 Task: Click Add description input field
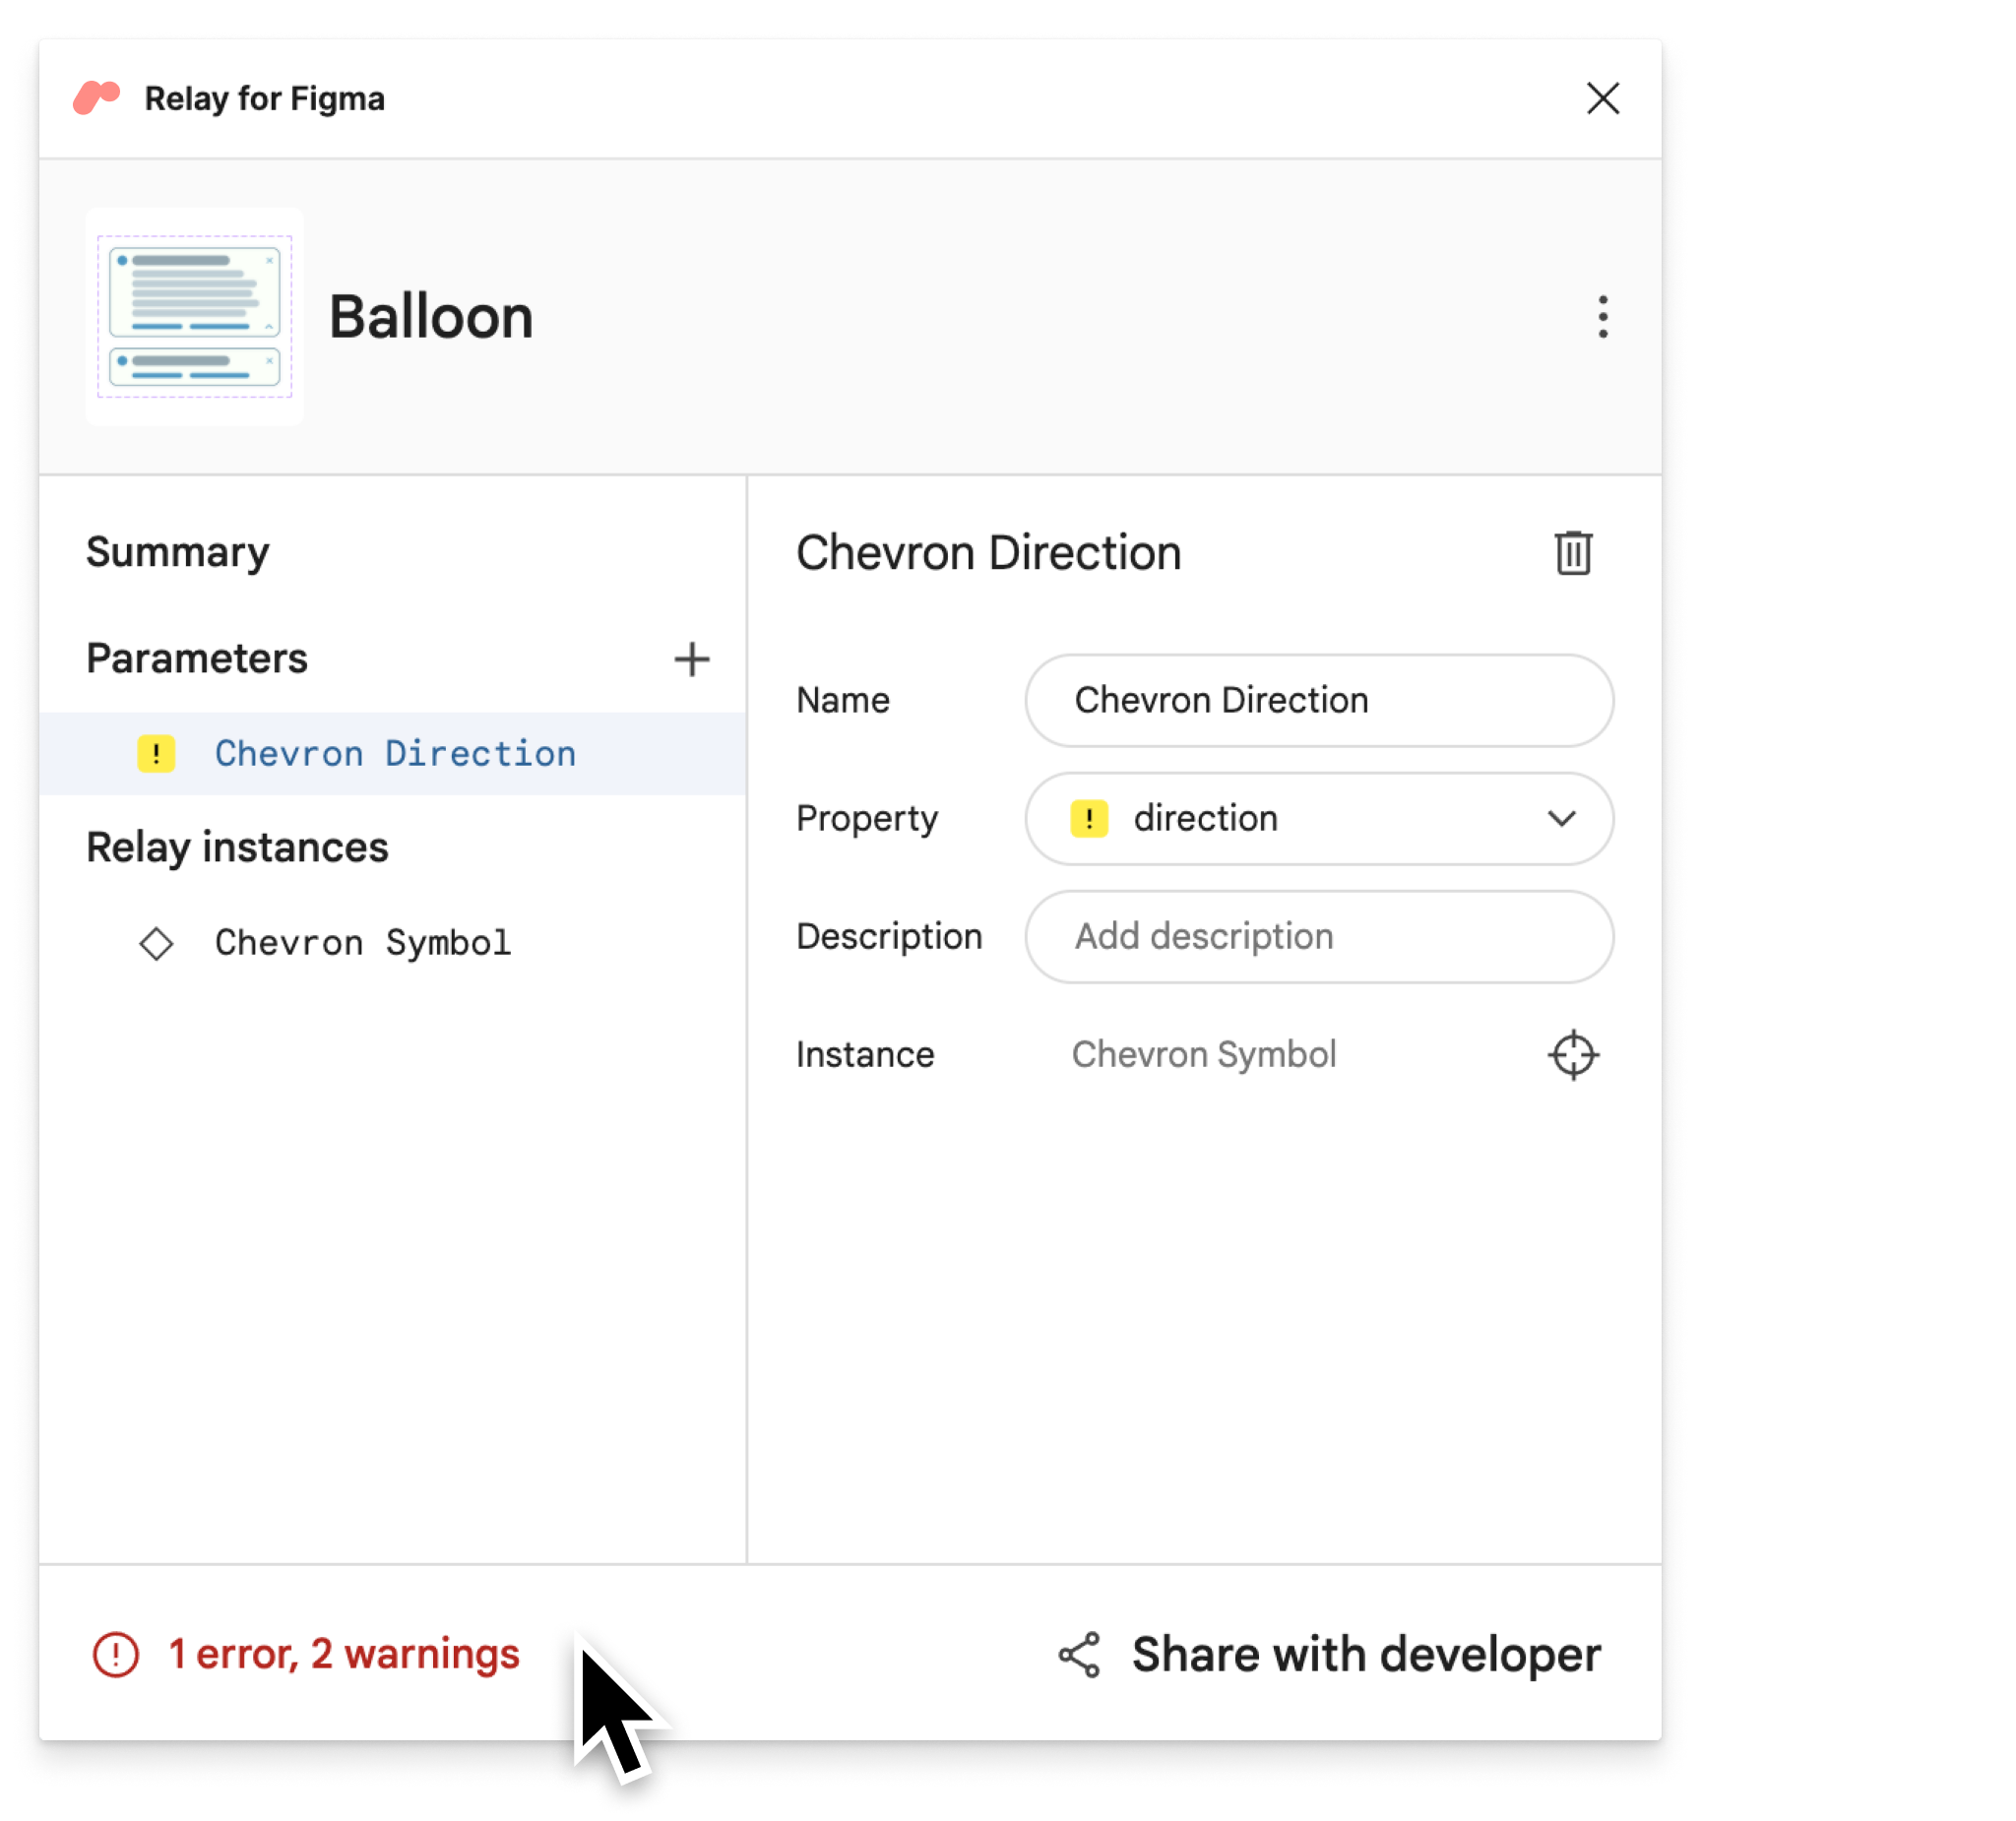(1321, 936)
